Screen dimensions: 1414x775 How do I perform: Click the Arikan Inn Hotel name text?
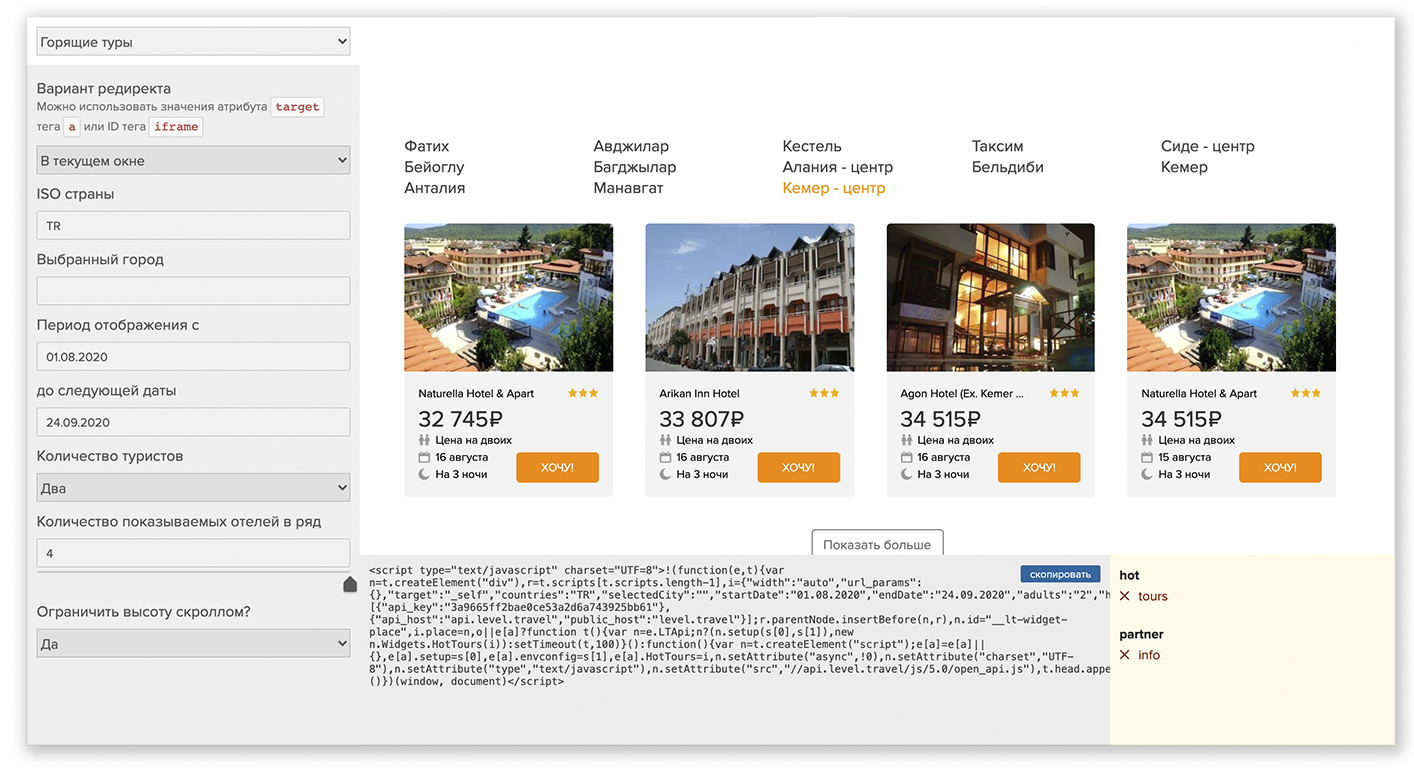point(699,394)
